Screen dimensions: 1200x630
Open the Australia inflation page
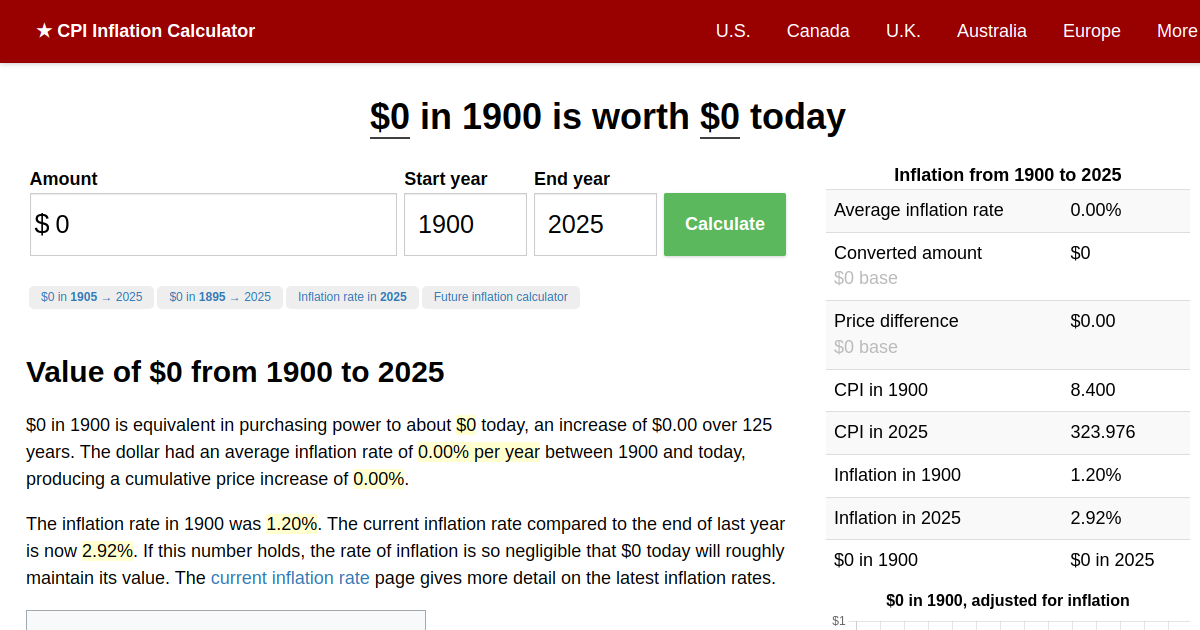coord(991,31)
